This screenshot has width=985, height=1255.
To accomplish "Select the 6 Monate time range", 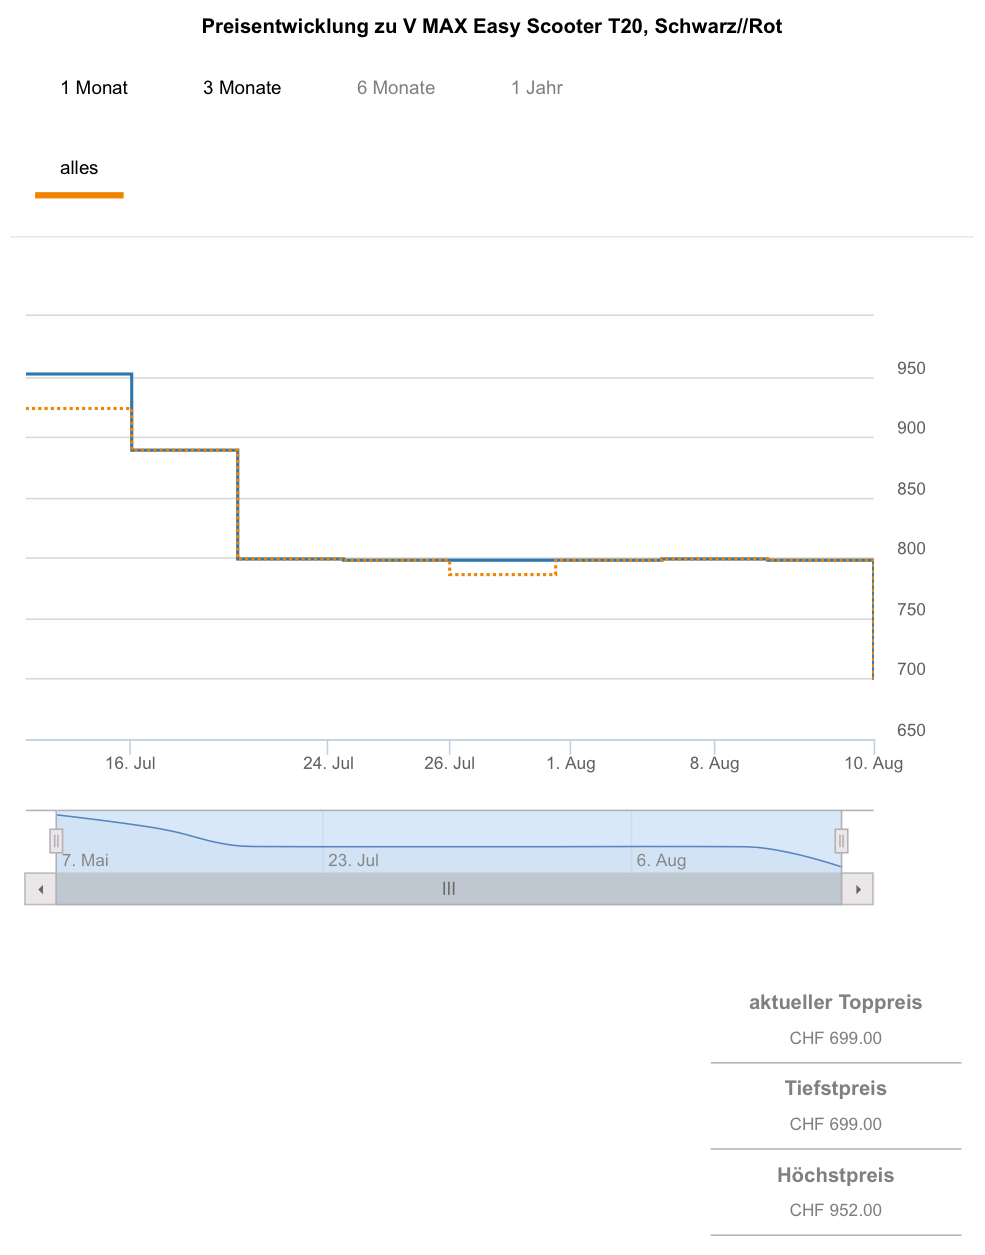I will [x=396, y=88].
